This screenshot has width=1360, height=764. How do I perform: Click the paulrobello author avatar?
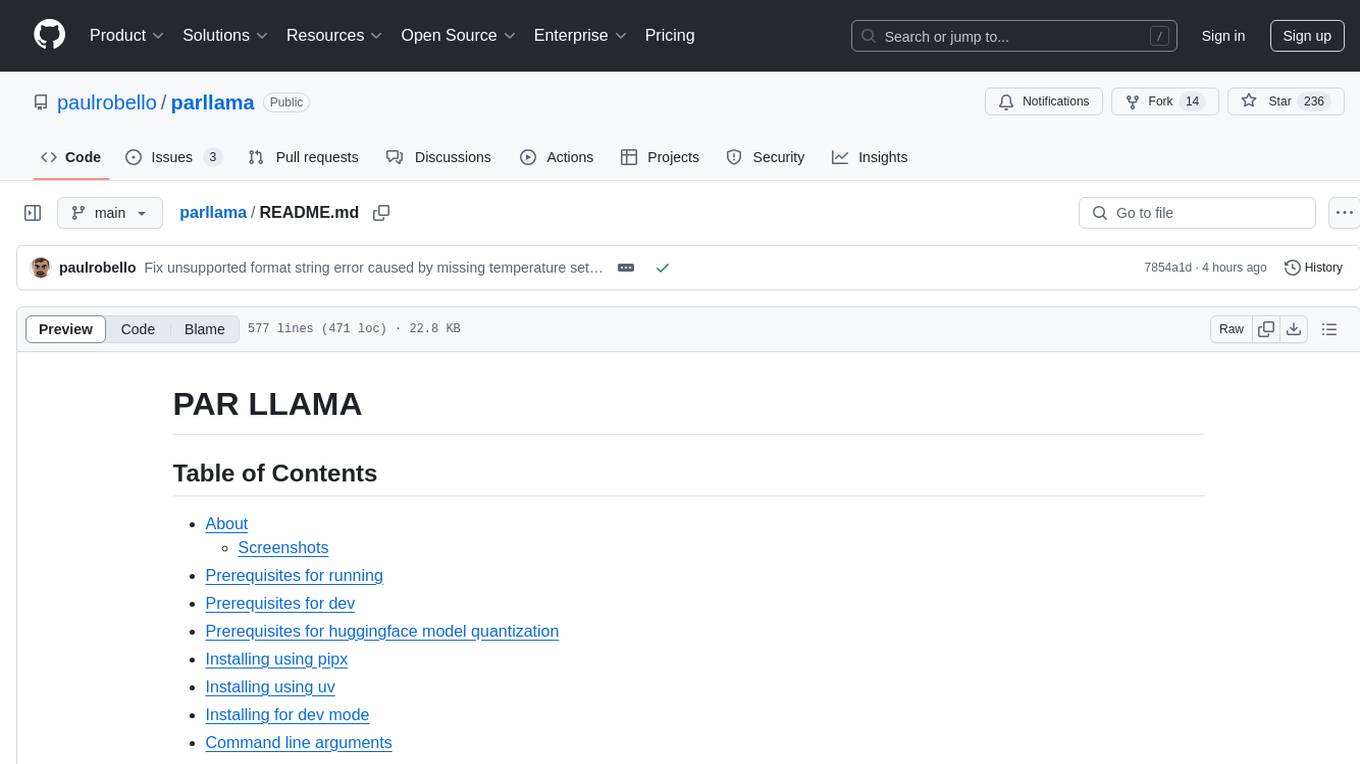click(41, 268)
